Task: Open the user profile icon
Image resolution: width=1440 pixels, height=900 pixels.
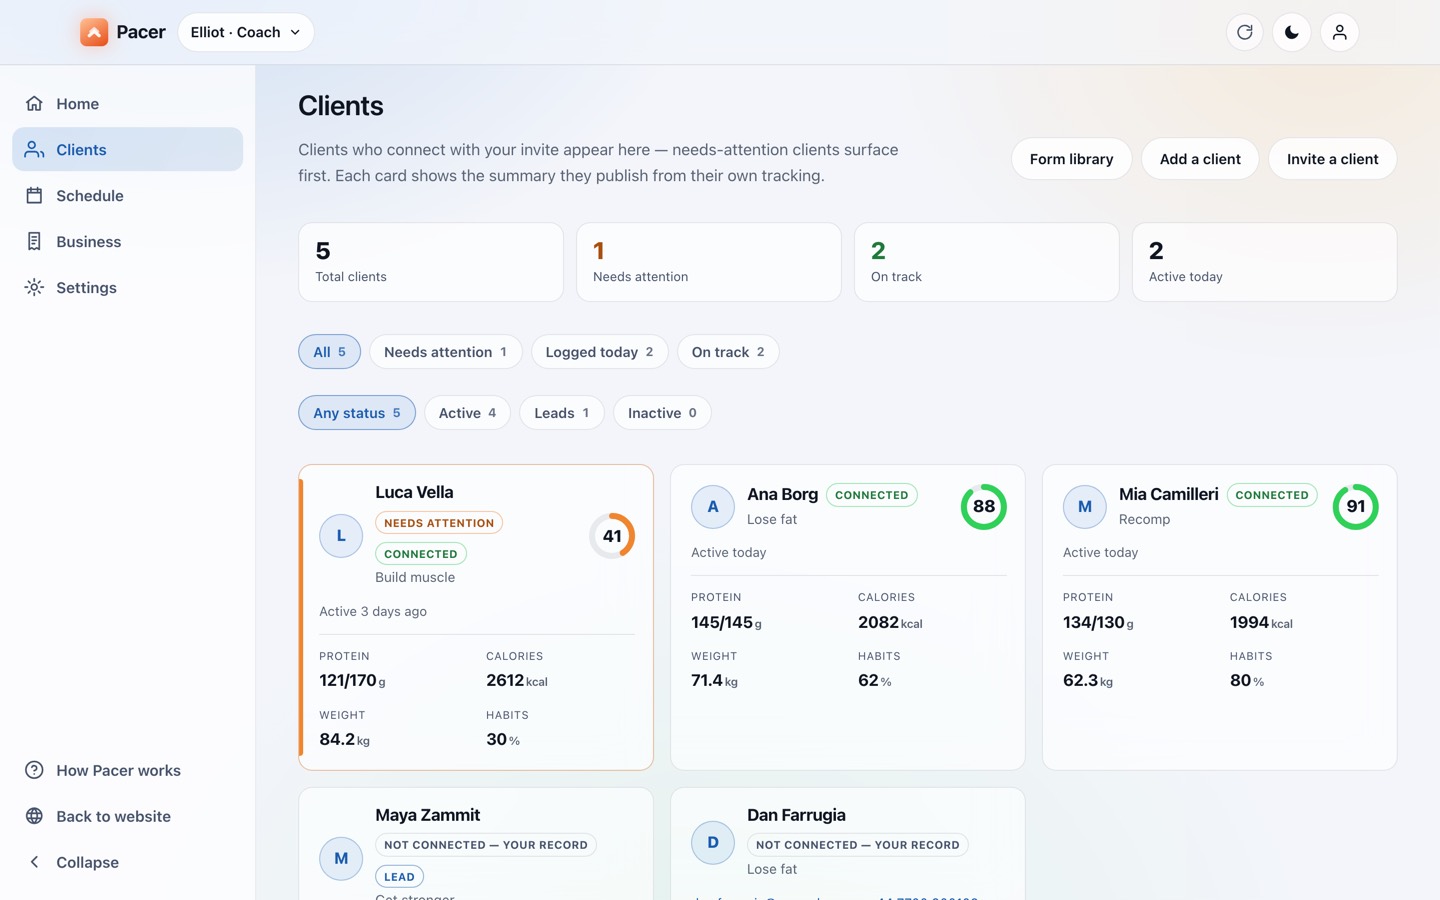Action: (x=1339, y=32)
